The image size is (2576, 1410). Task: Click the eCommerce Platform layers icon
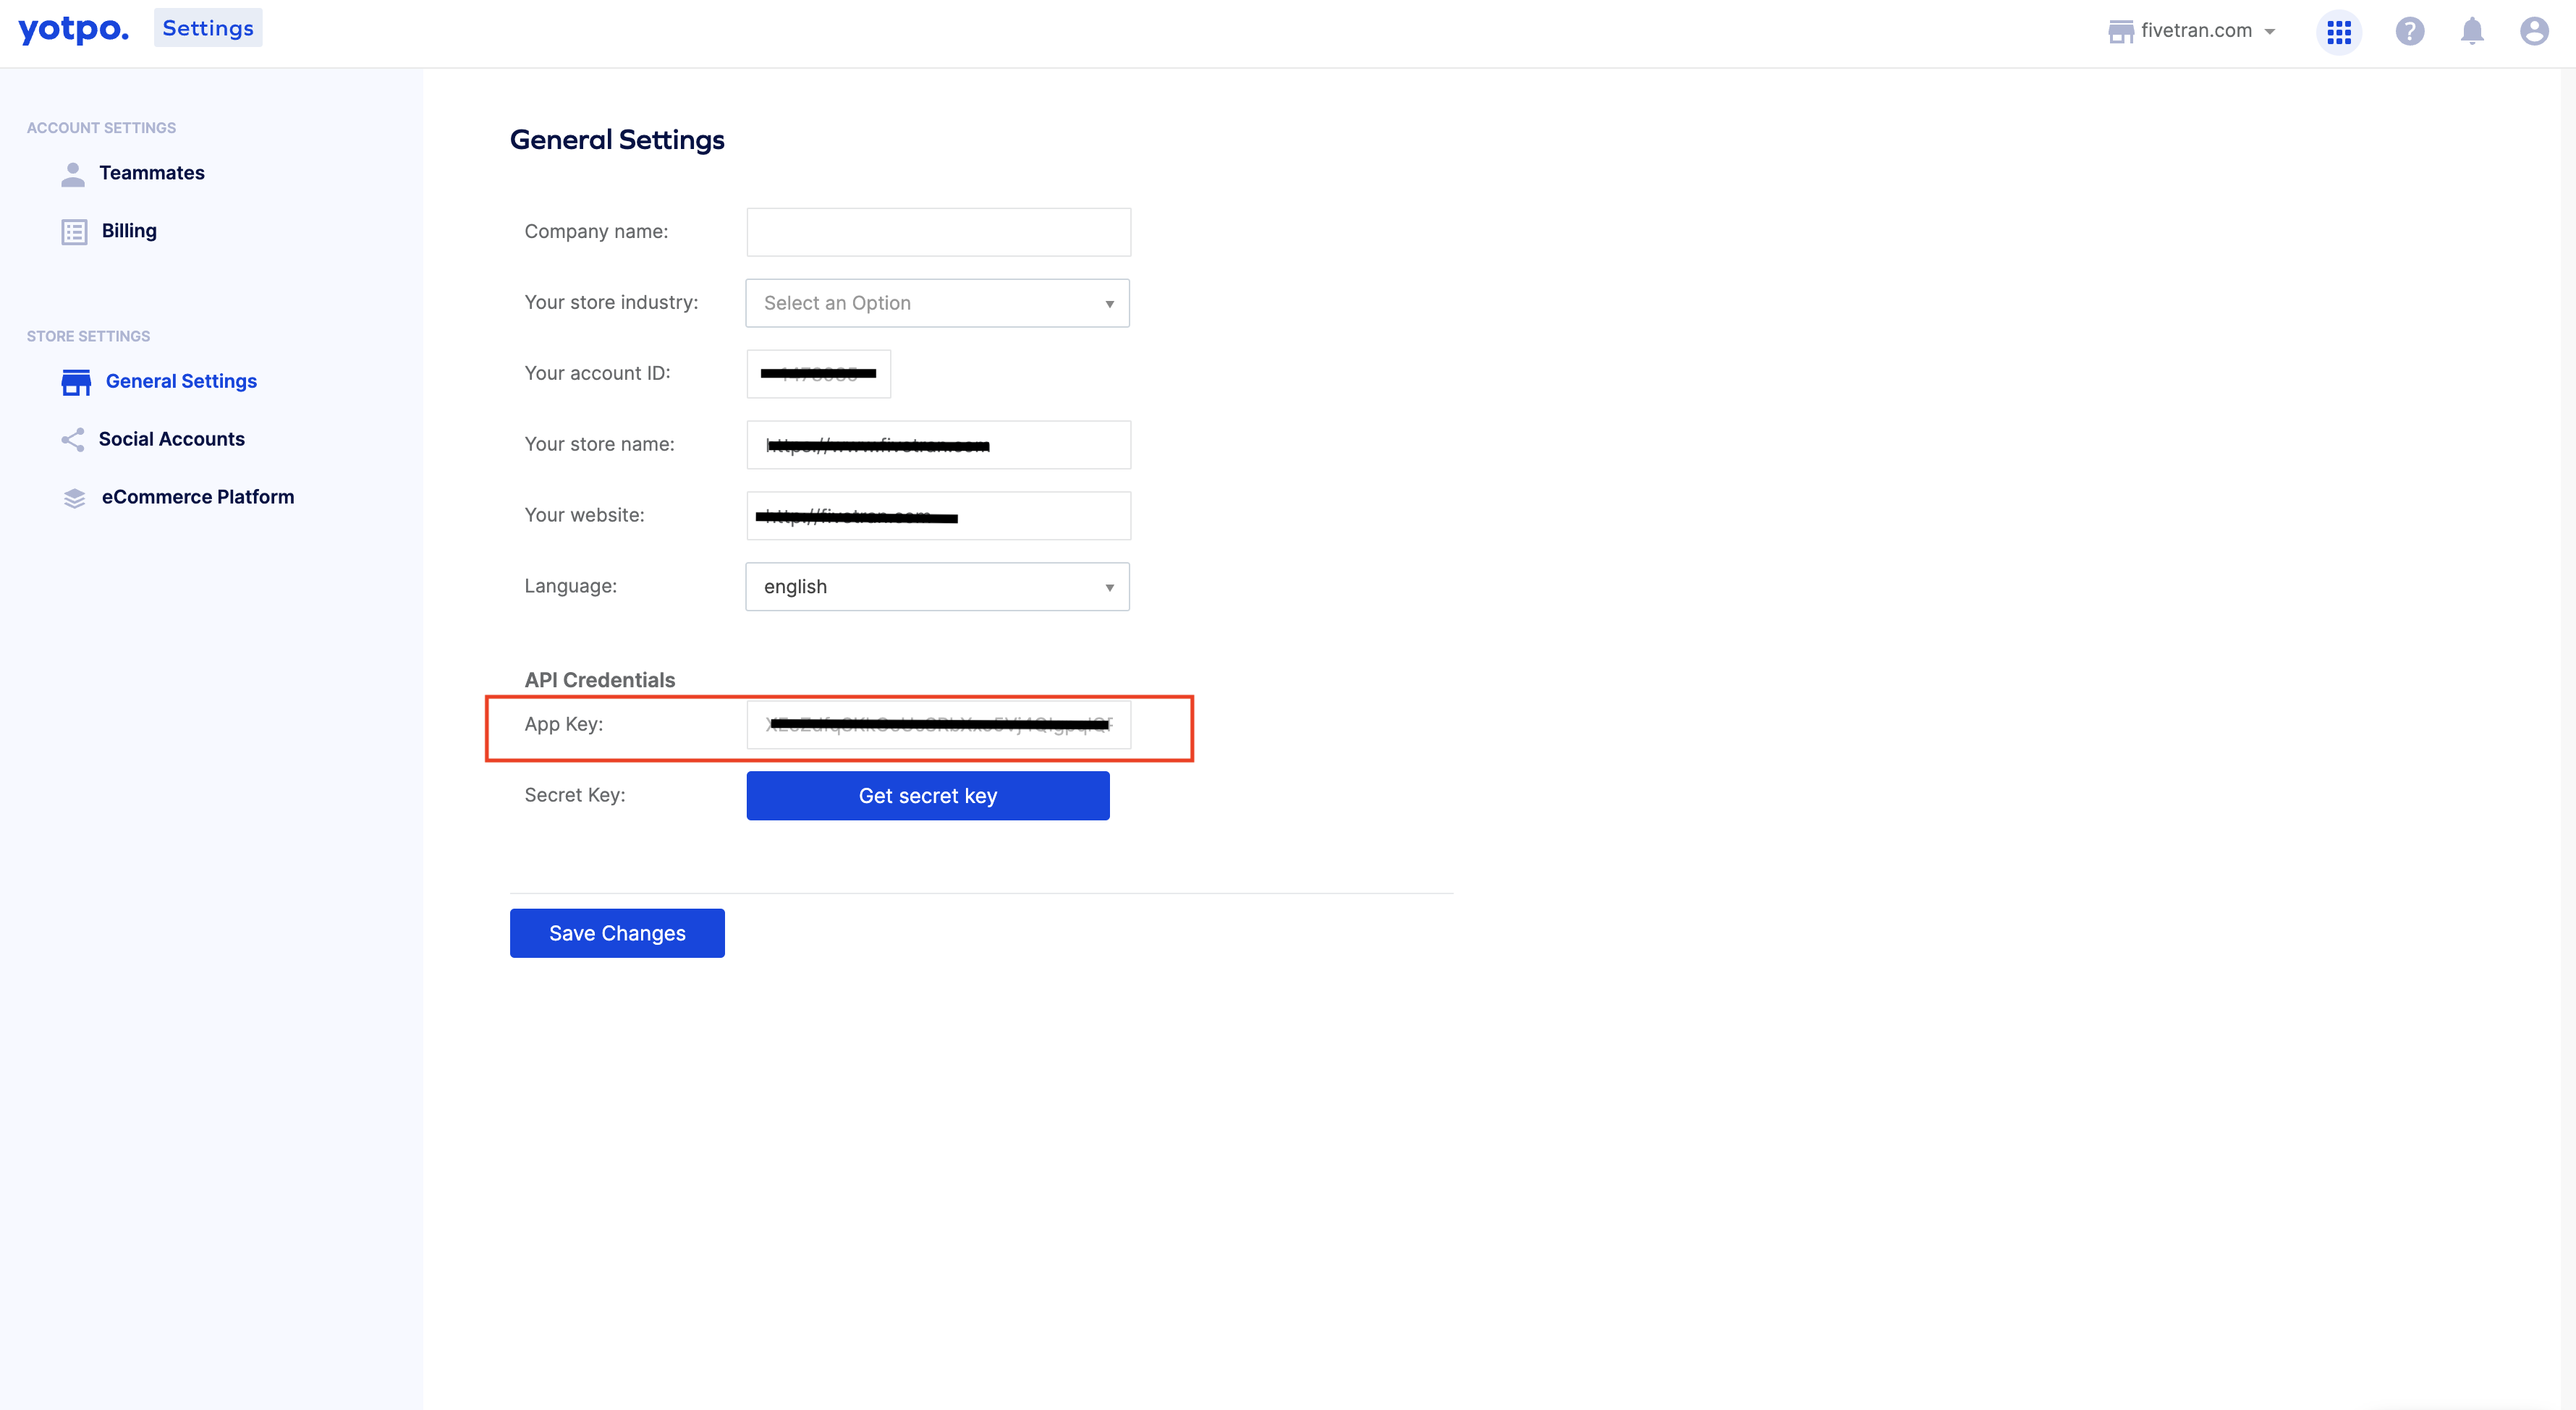tap(73, 496)
